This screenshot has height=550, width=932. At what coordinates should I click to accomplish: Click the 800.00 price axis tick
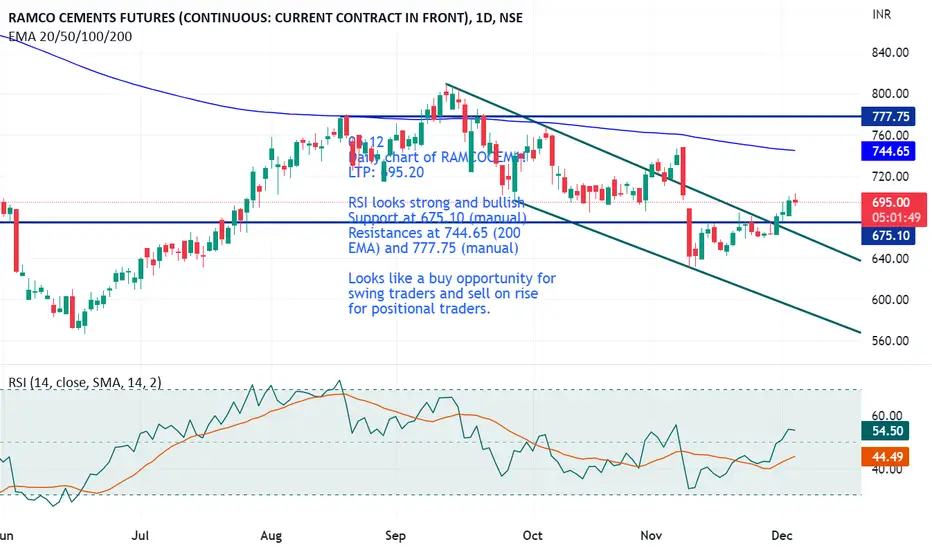(890, 93)
